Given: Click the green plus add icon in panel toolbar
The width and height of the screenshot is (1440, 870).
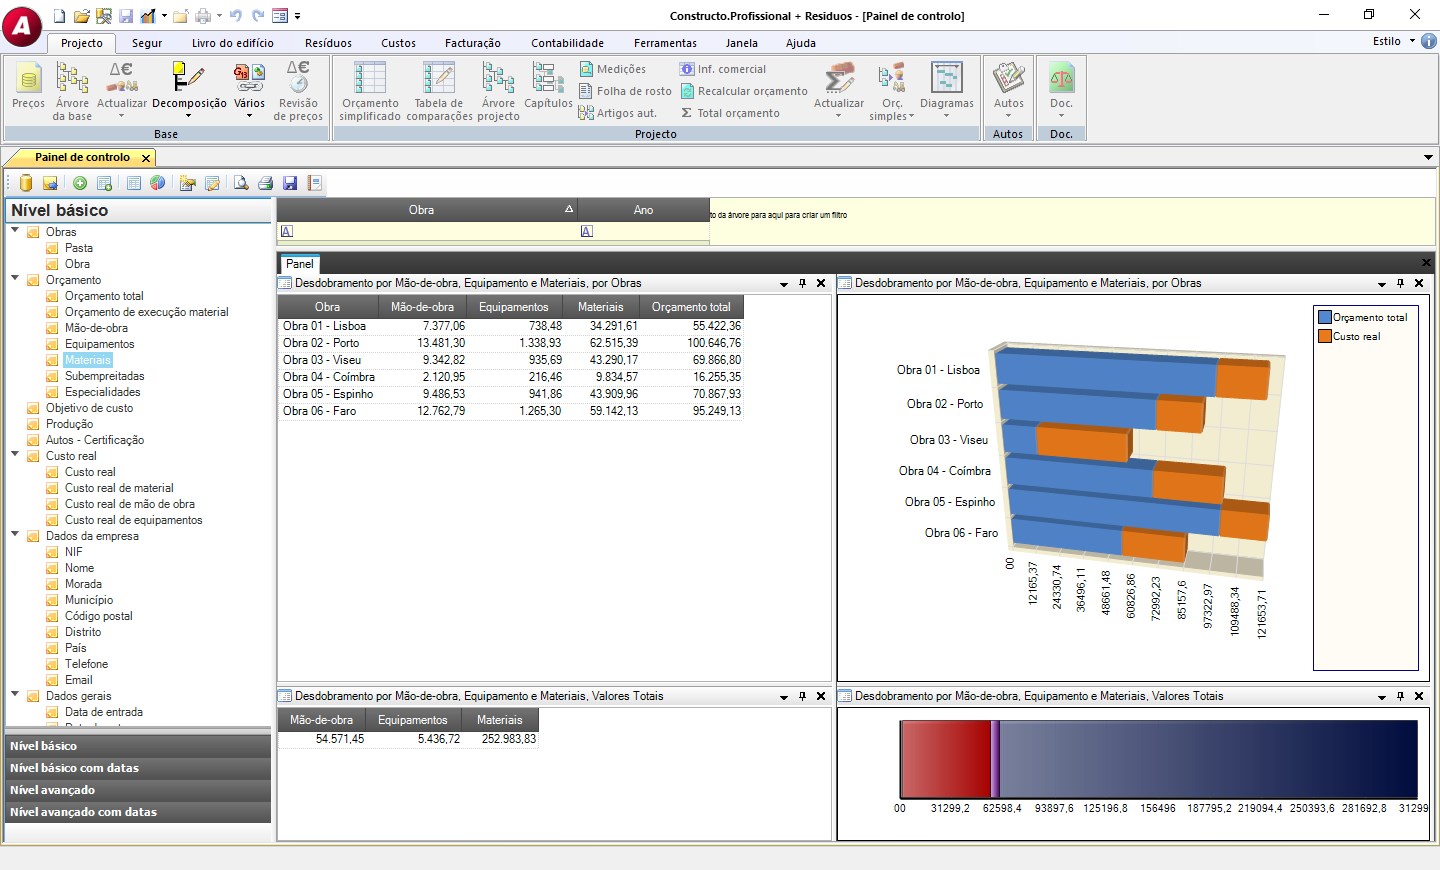Looking at the screenshot, I should 80,183.
